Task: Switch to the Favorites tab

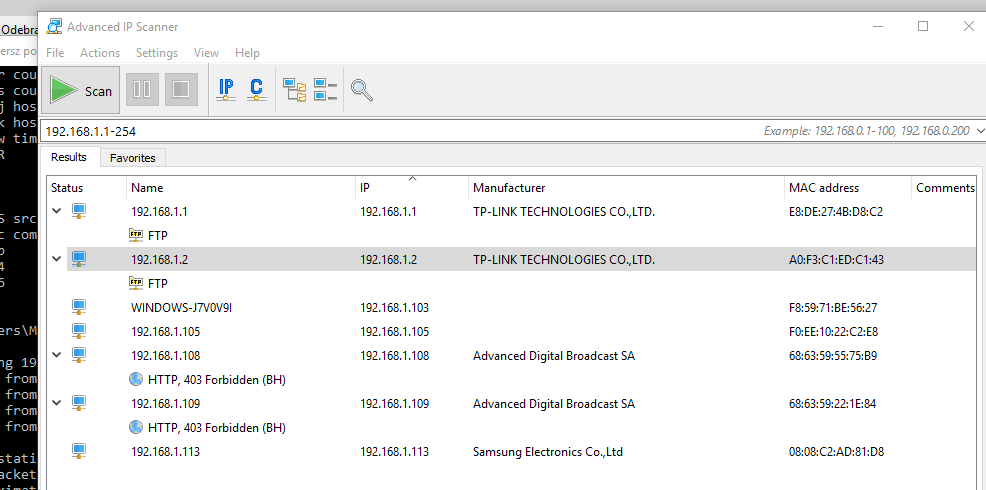Action: pos(133,158)
